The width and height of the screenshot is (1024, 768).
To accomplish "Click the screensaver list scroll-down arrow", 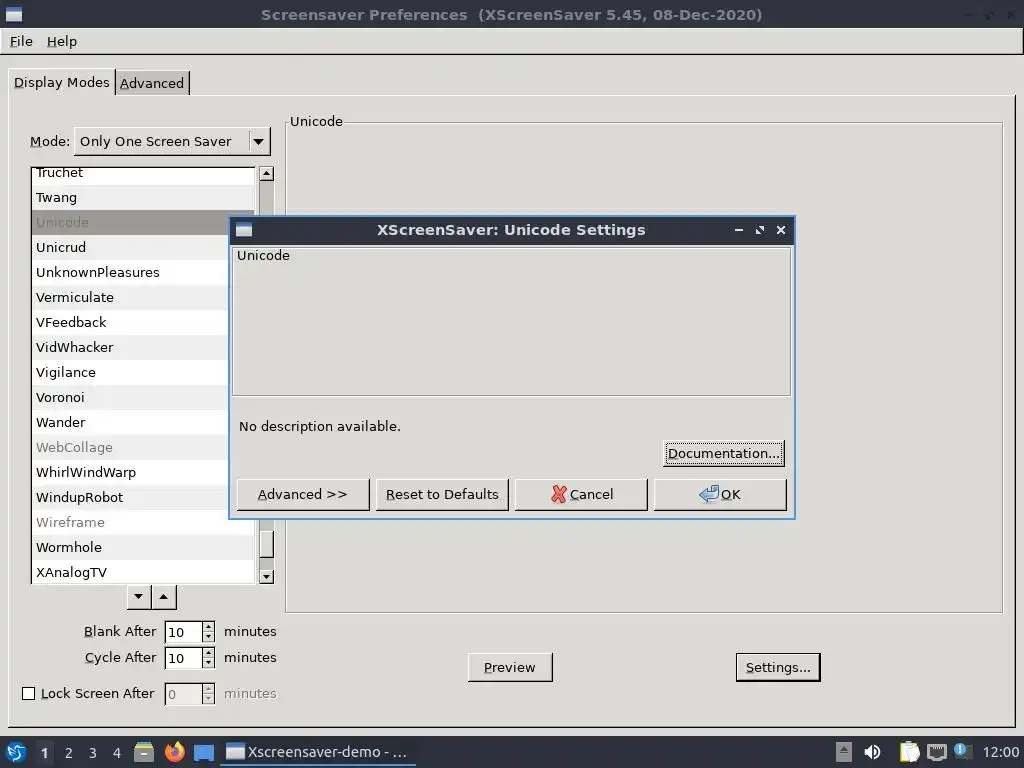I will pos(266,577).
